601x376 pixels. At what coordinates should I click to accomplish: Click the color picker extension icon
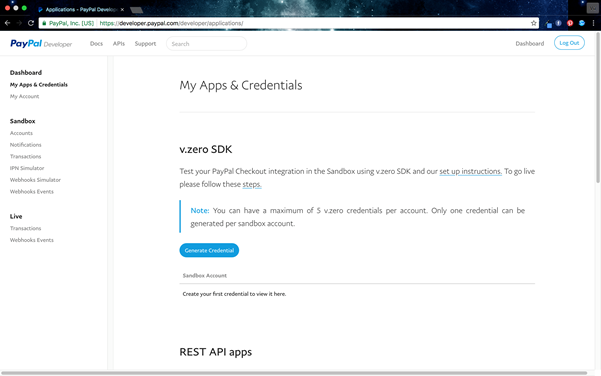click(548, 24)
